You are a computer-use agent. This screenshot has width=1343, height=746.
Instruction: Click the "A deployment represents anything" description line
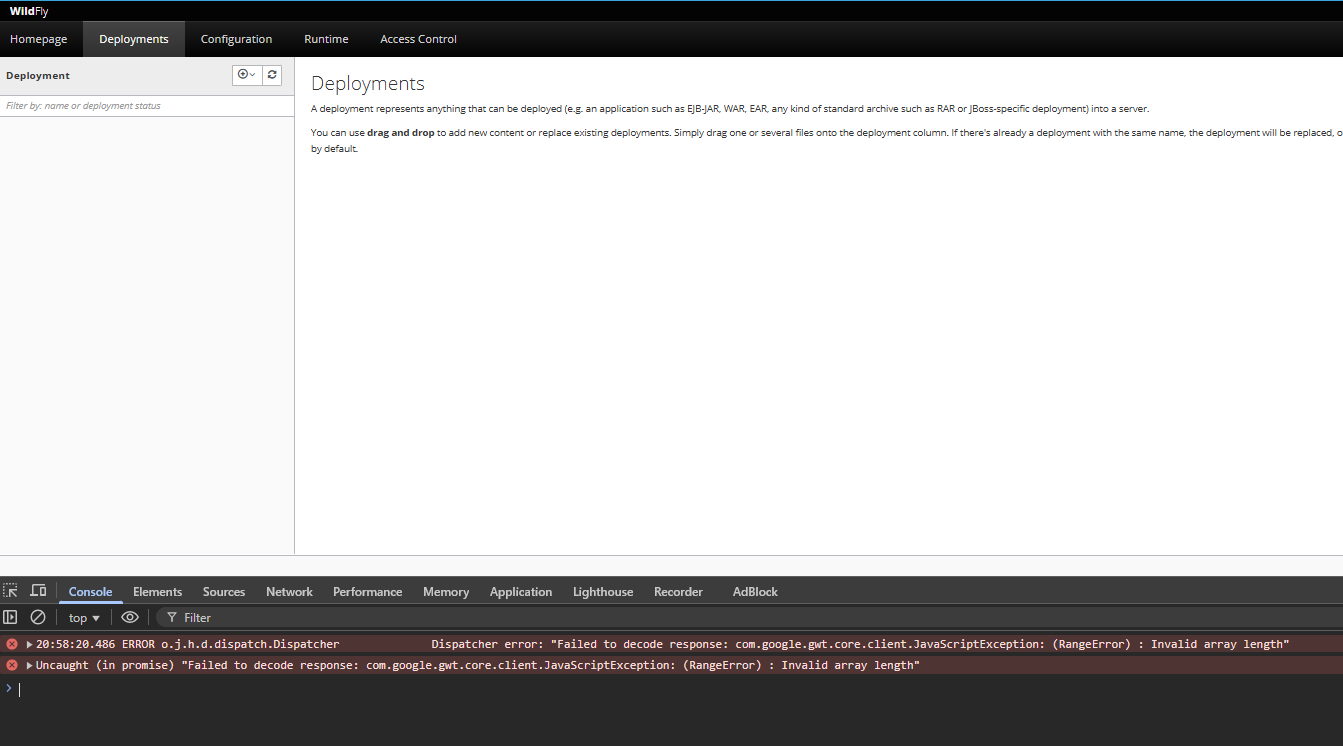click(730, 109)
